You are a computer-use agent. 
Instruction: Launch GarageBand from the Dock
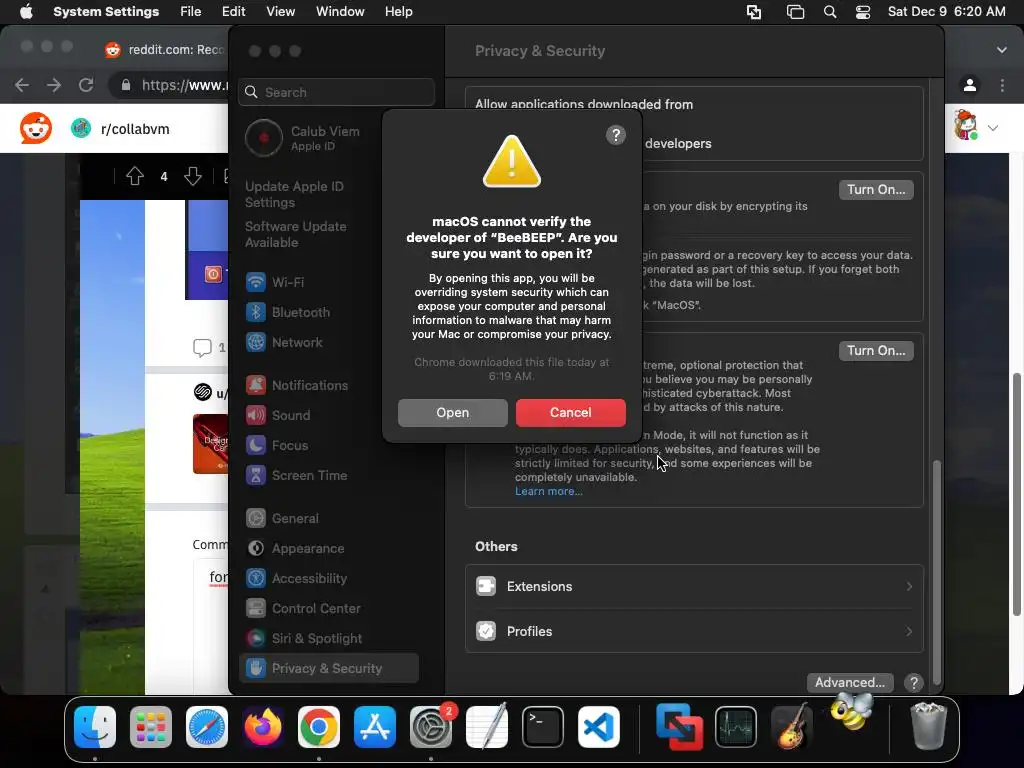pyautogui.click(x=792, y=727)
